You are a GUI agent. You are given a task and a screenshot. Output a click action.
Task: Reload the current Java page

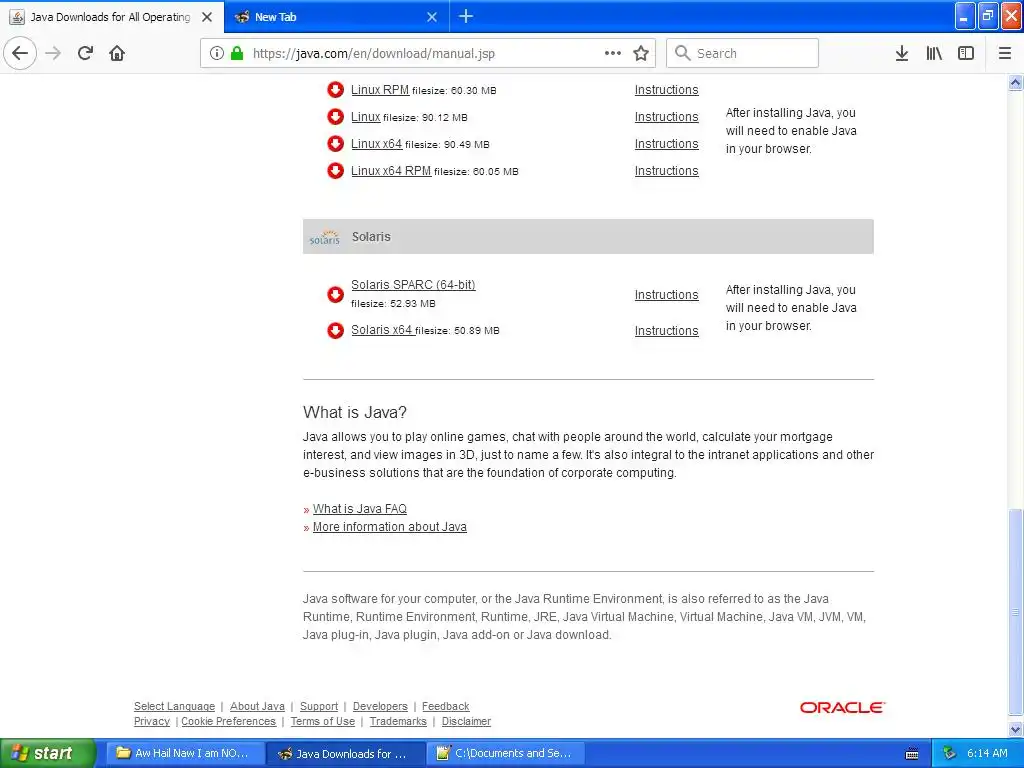(x=85, y=53)
